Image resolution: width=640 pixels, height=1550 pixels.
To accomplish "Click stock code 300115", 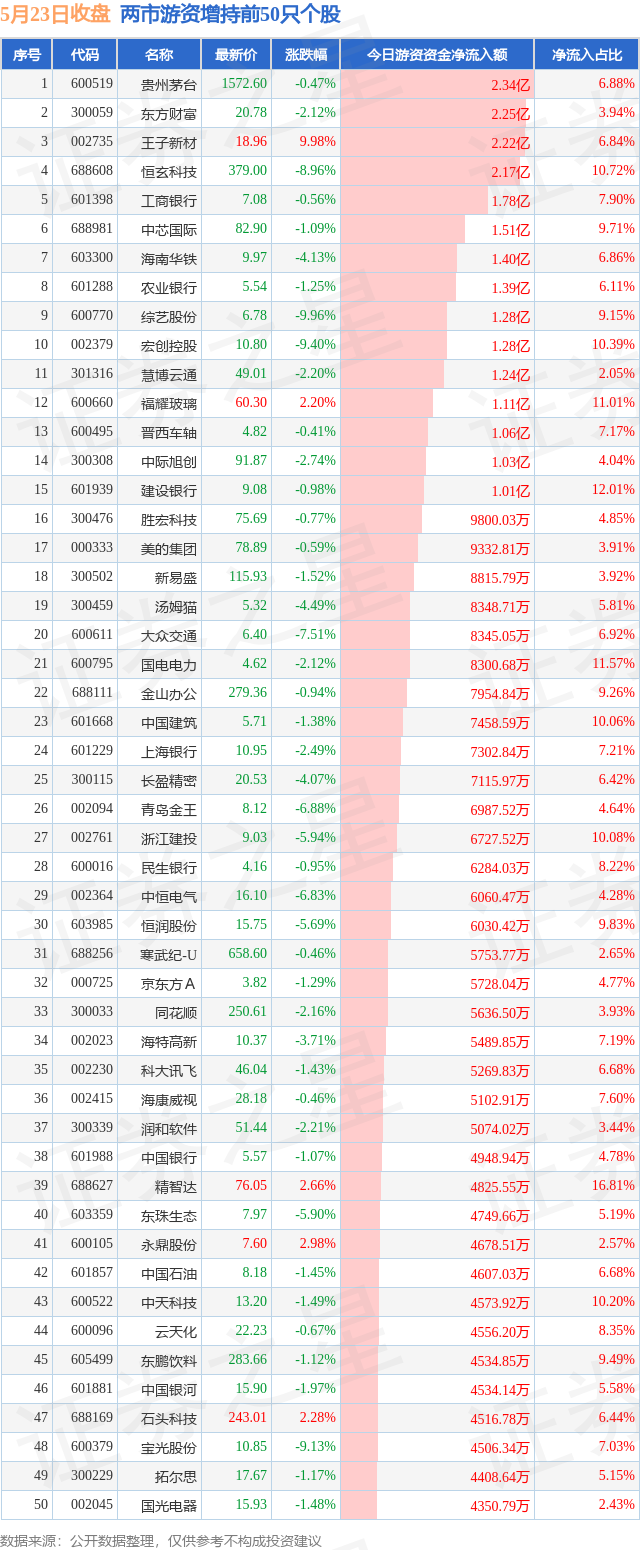I will (x=92, y=780).
